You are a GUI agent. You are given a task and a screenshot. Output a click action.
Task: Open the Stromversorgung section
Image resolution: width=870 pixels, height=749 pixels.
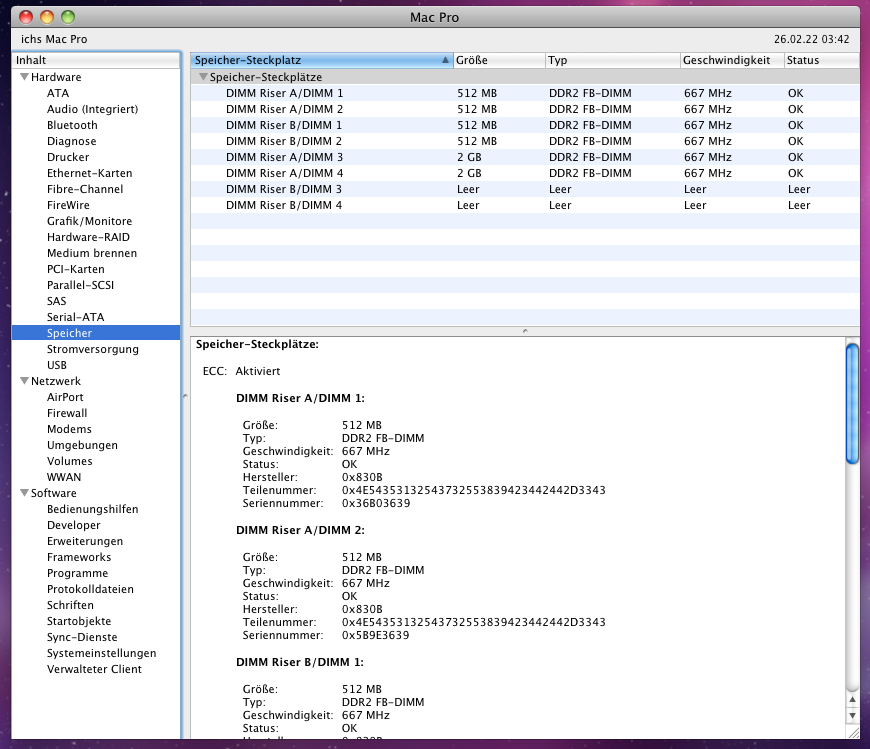click(93, 349)
